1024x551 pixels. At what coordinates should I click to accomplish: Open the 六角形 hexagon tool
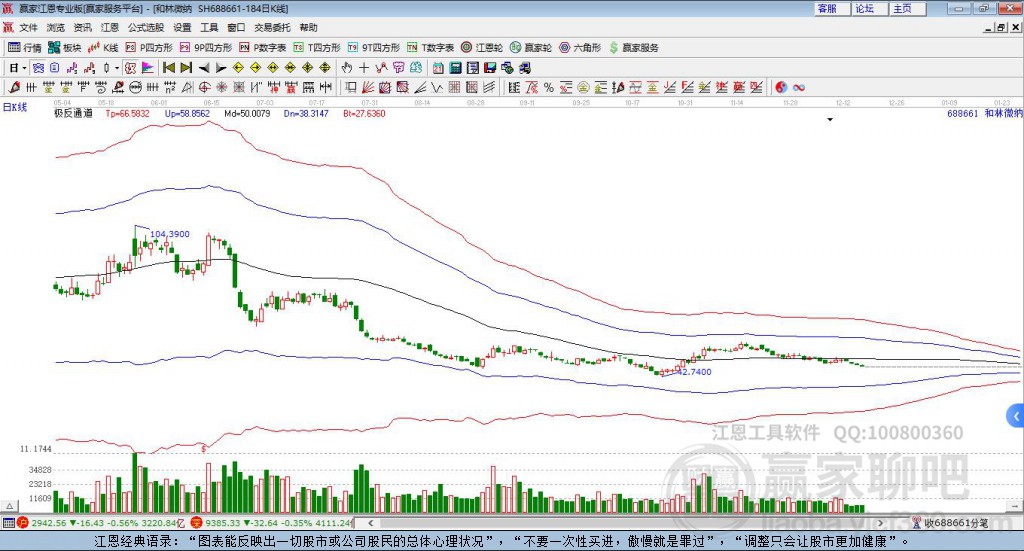pyautogui.click(x=580, y=48)
